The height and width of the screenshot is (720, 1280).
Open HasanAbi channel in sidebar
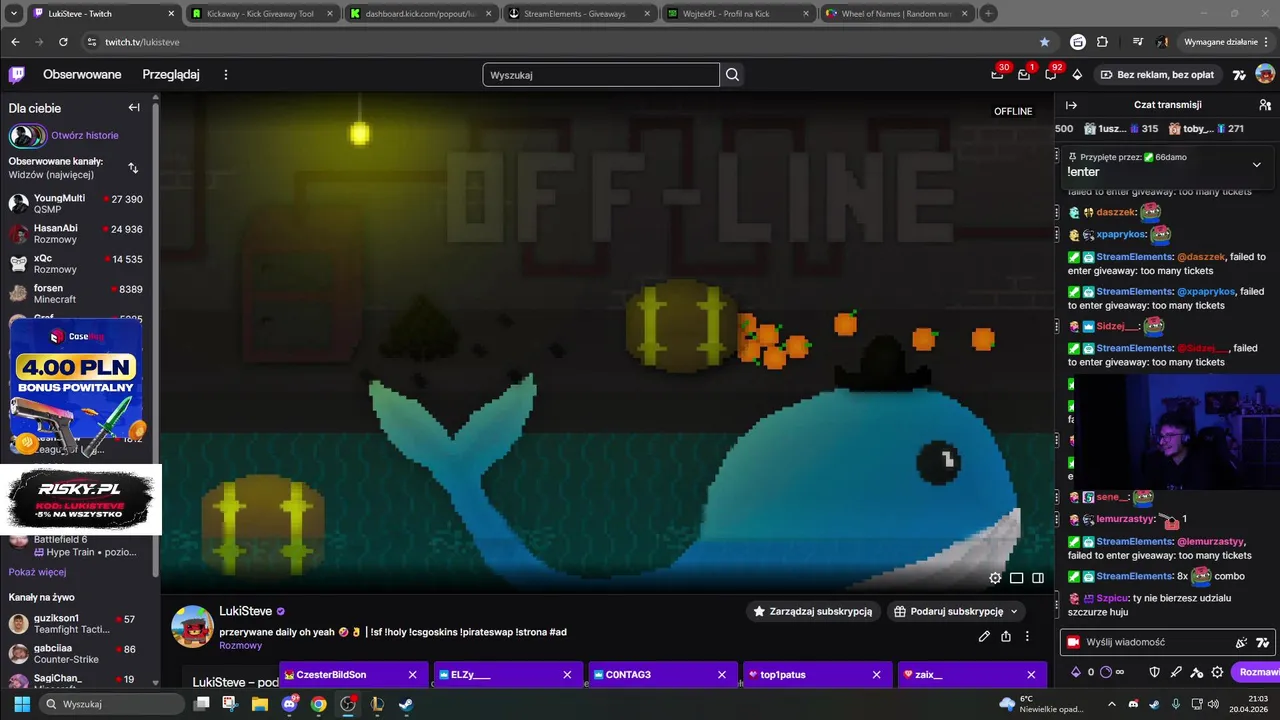[x=78, y=234]
